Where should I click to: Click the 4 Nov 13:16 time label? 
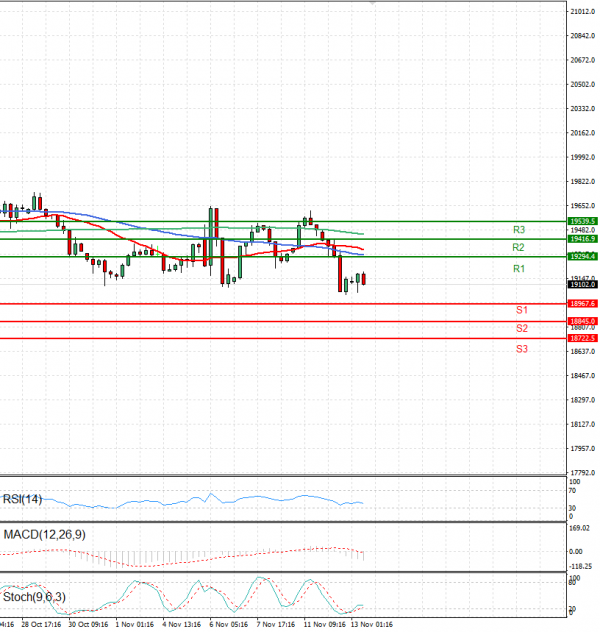[182, 624]
